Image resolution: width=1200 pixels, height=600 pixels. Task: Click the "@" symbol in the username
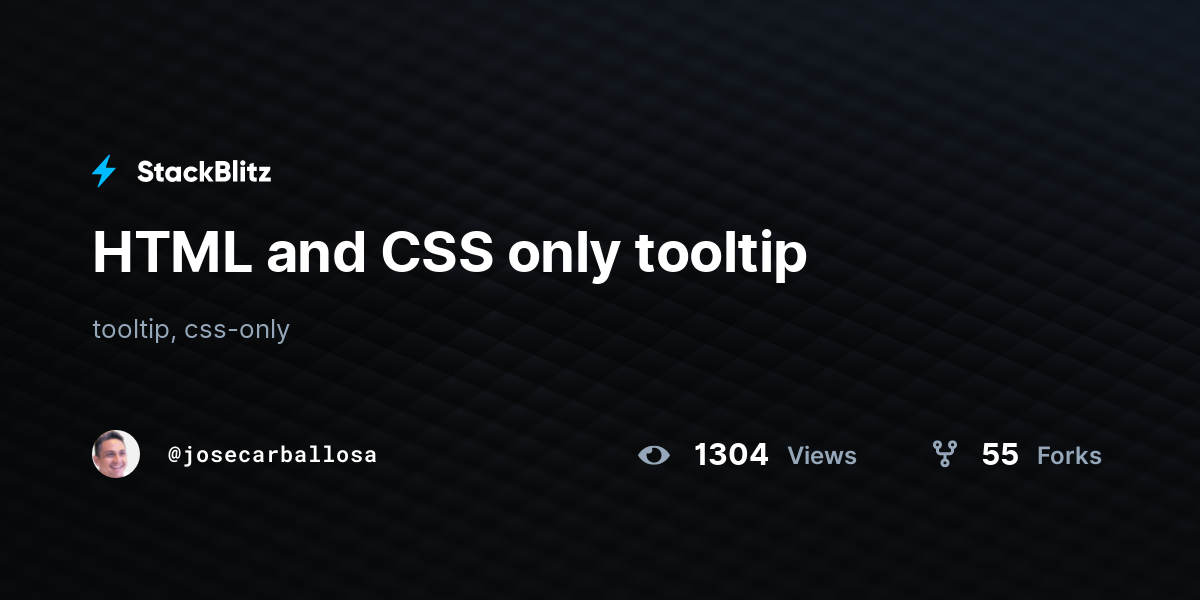coord(174,455)
